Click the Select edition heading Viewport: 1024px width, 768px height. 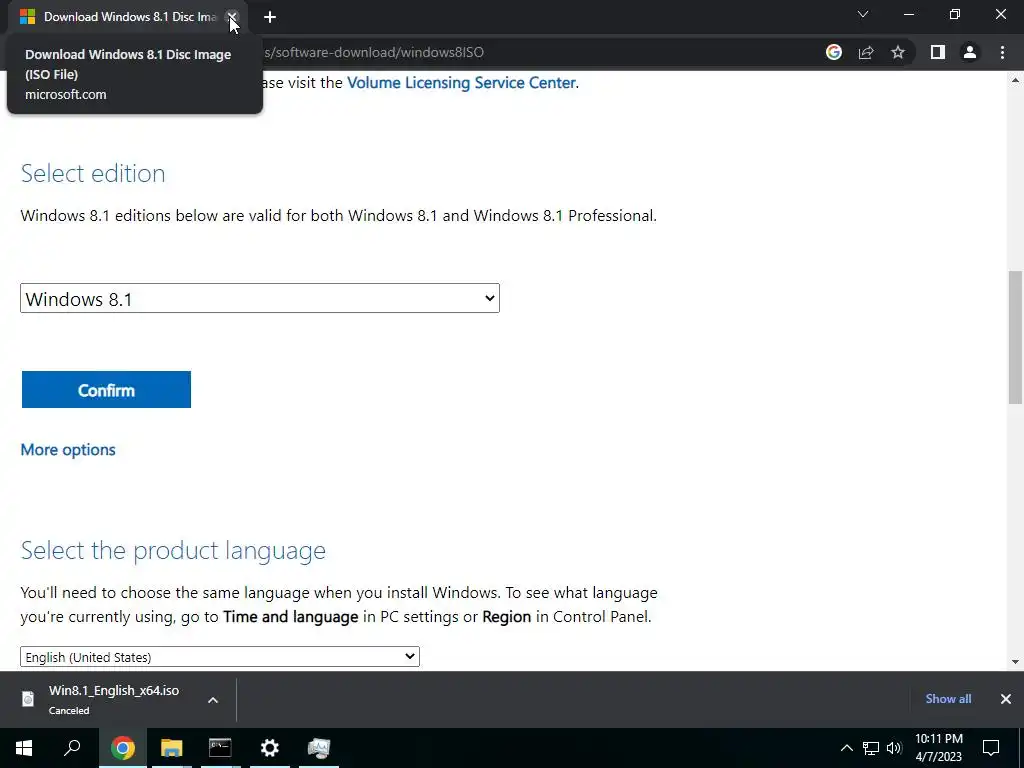tap(93, 173)
